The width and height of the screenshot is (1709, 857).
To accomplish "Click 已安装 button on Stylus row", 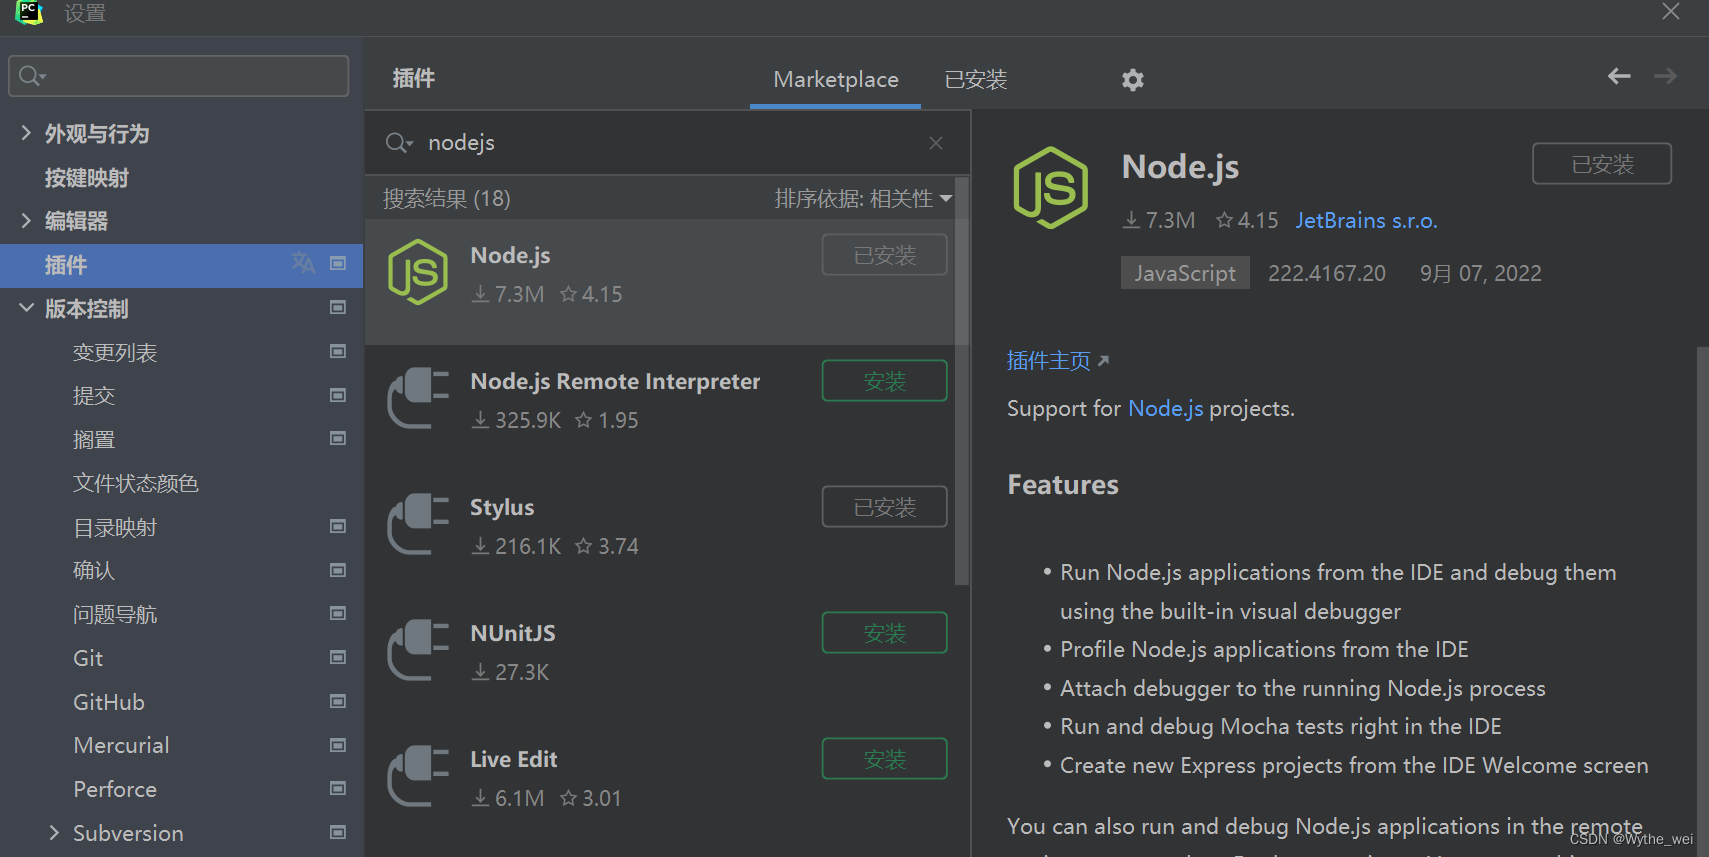I will 884,507.
